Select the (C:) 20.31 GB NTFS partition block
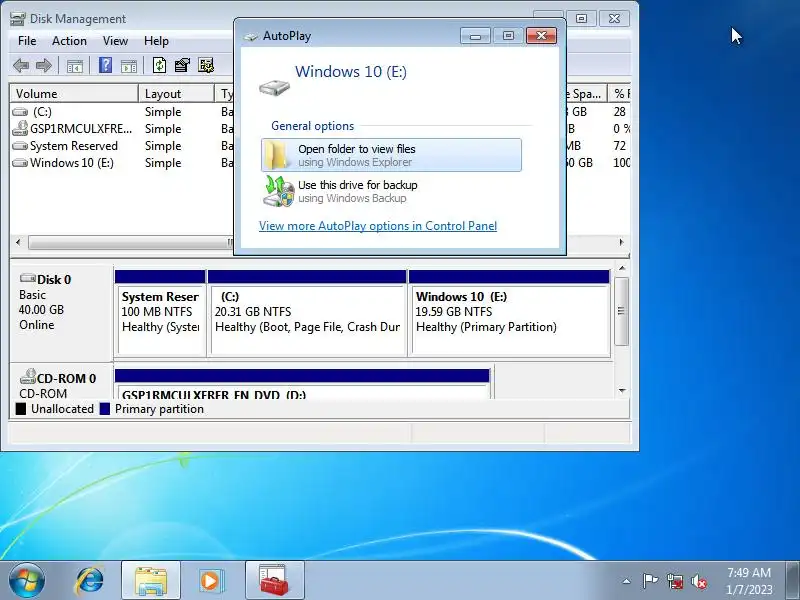The image size is (800, 600). coord(307,313)
